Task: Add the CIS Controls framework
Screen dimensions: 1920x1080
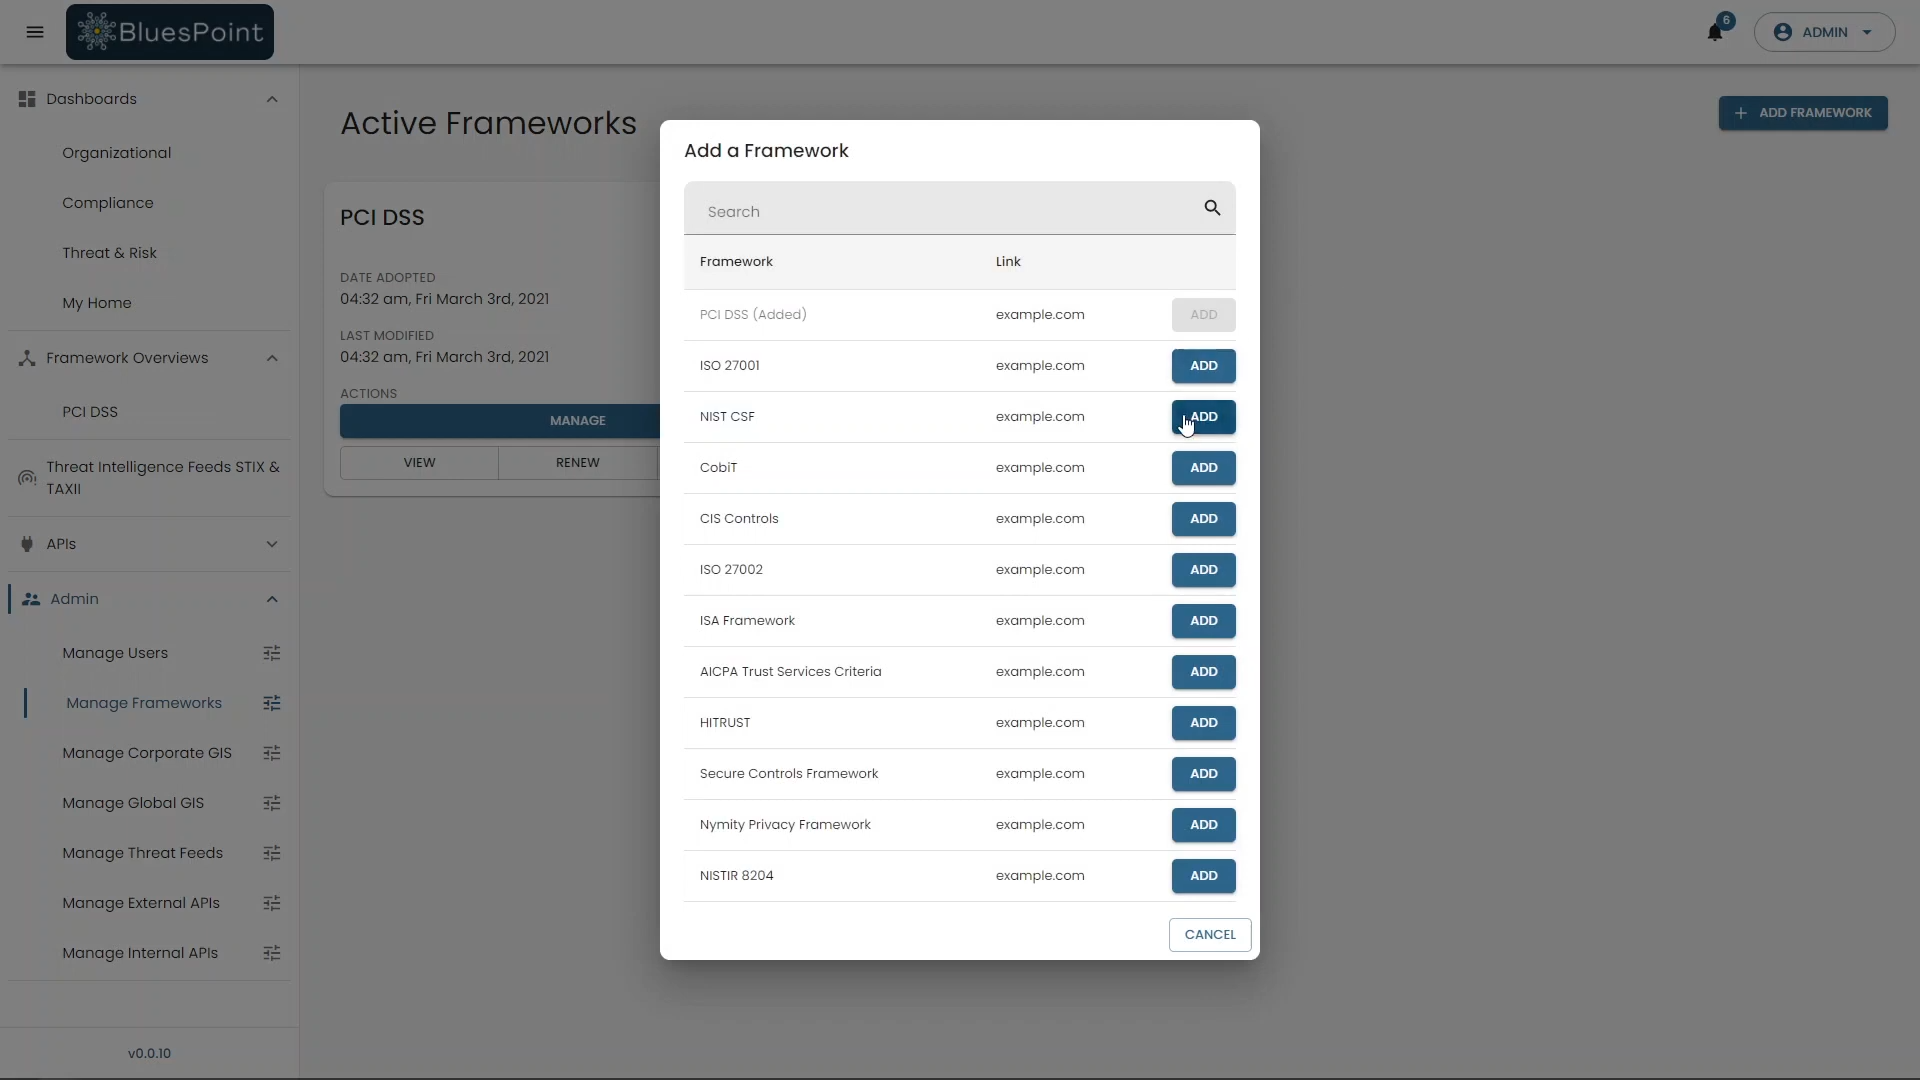Action: coord(1203,519)
